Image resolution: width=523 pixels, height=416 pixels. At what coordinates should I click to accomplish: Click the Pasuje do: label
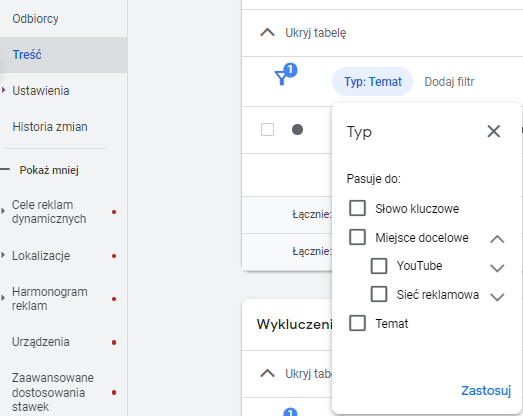[373, 179]
